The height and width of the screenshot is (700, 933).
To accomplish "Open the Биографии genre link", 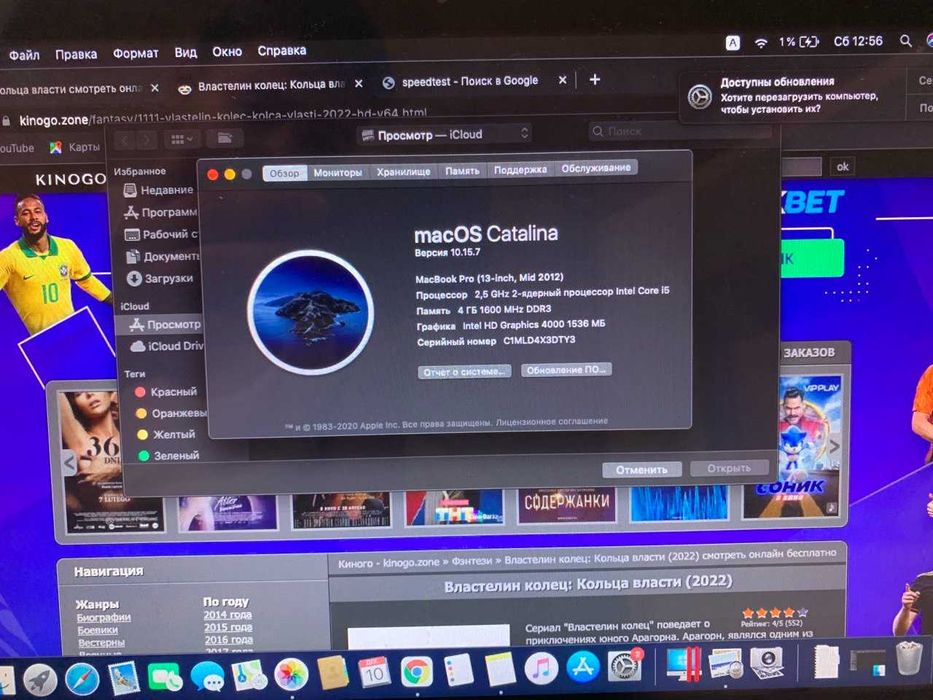I will click(104, 617).
